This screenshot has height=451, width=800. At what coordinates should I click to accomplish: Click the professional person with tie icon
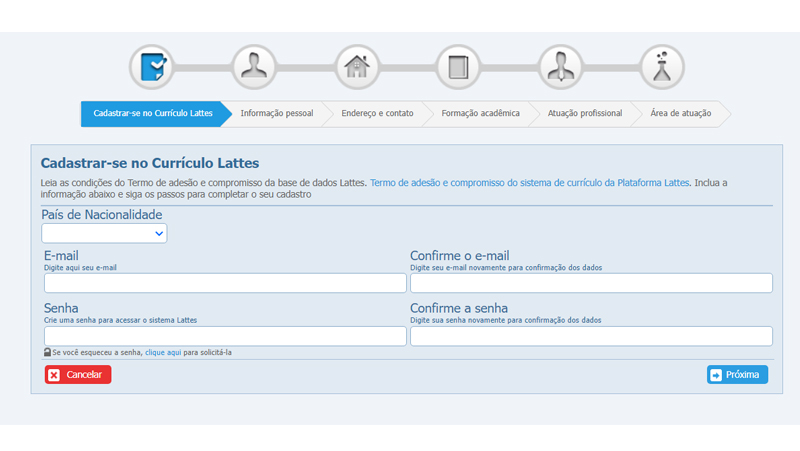point(560,67)
